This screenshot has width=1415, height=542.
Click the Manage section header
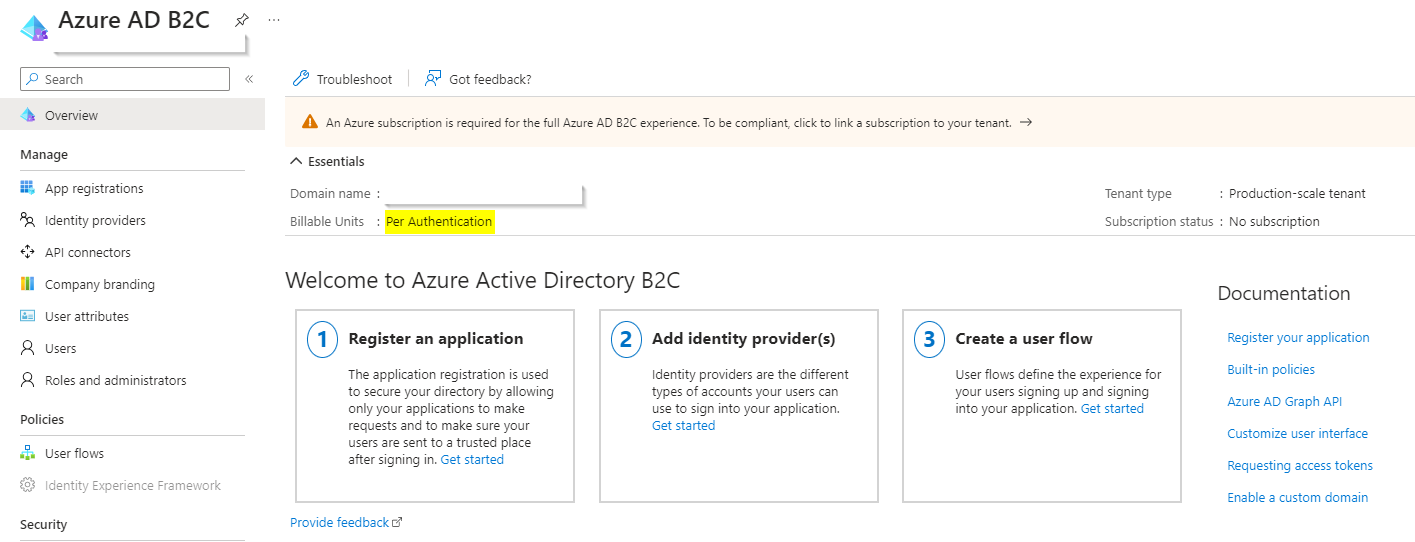(44, 154)
